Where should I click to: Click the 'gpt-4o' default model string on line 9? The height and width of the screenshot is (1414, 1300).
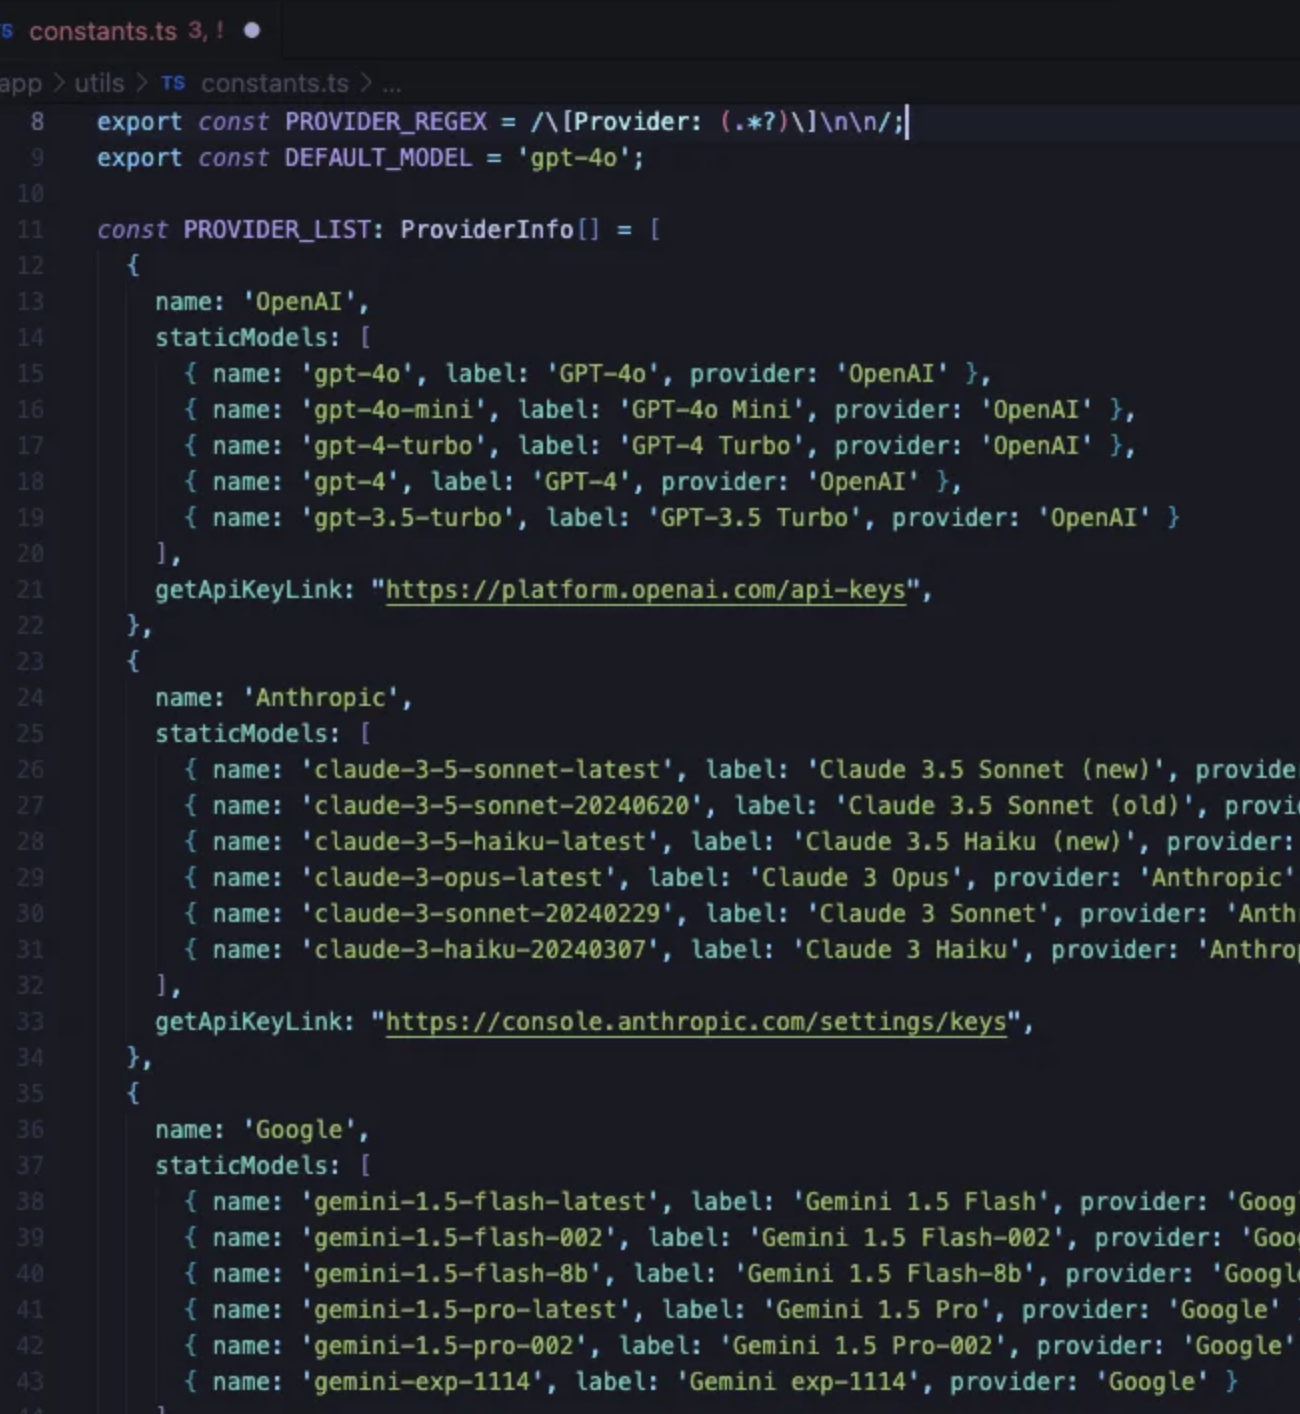coord(573,158)
